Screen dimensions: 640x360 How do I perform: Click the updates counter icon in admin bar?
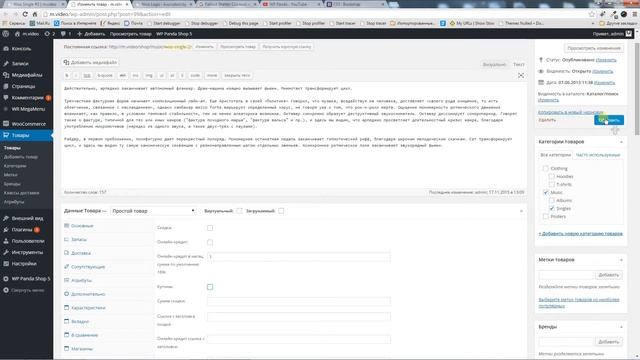47,34
